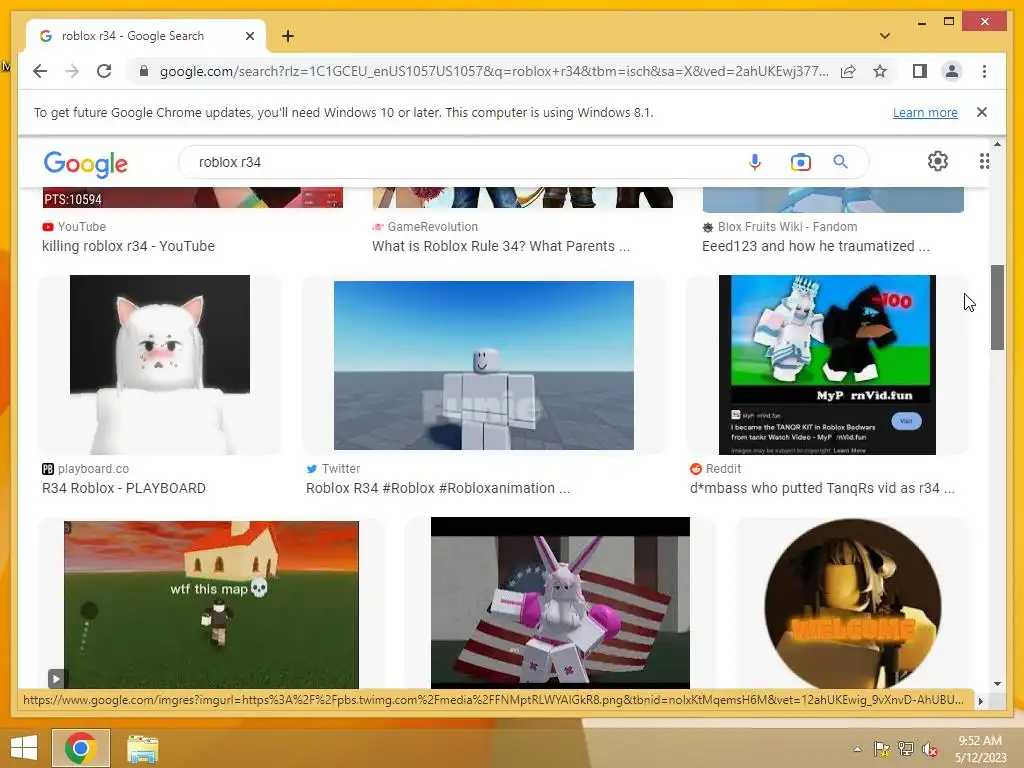Click the scrollbar down arrow

pyautogui.click(x=997, y=684)
